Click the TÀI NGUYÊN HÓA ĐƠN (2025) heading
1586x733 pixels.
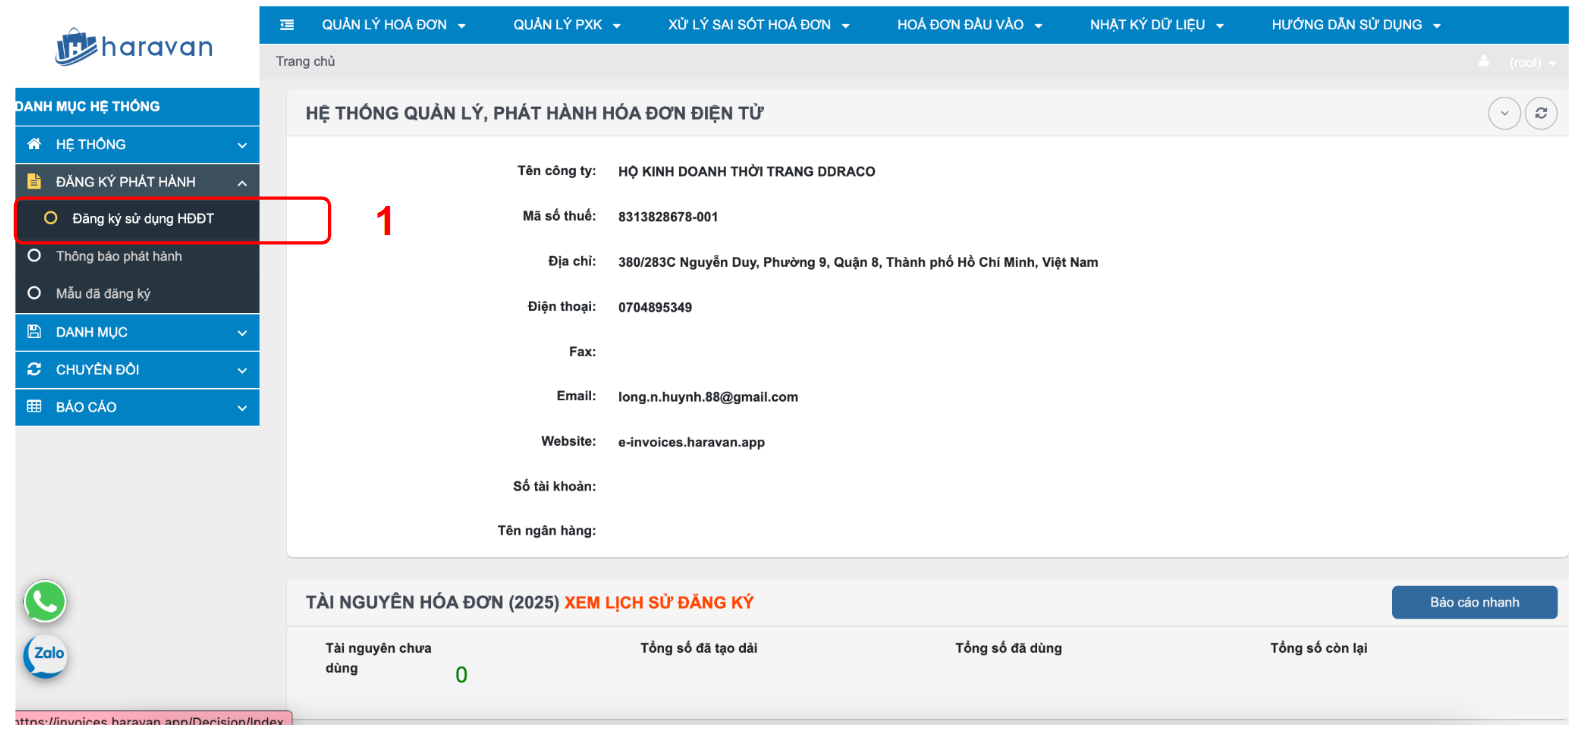[x=432, y=602]
